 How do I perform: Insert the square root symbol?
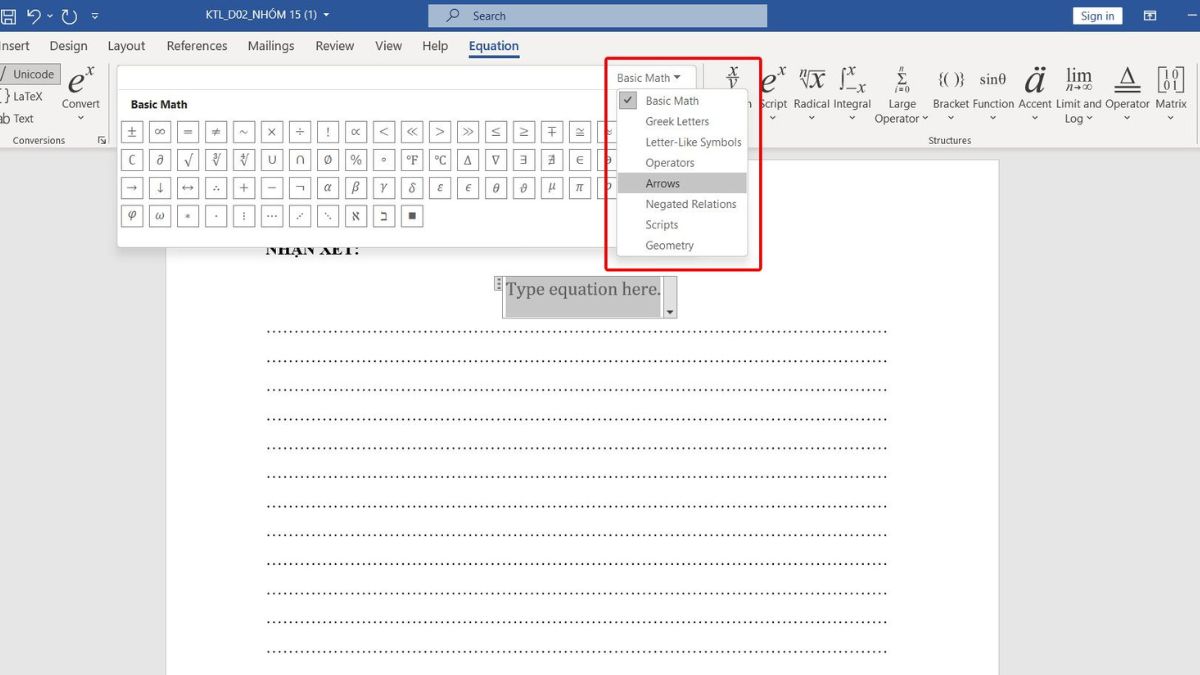tap(188, 159)
